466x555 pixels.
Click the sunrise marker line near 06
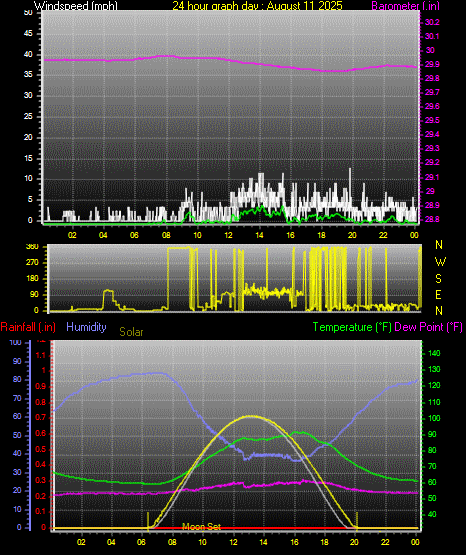(148, 521)
